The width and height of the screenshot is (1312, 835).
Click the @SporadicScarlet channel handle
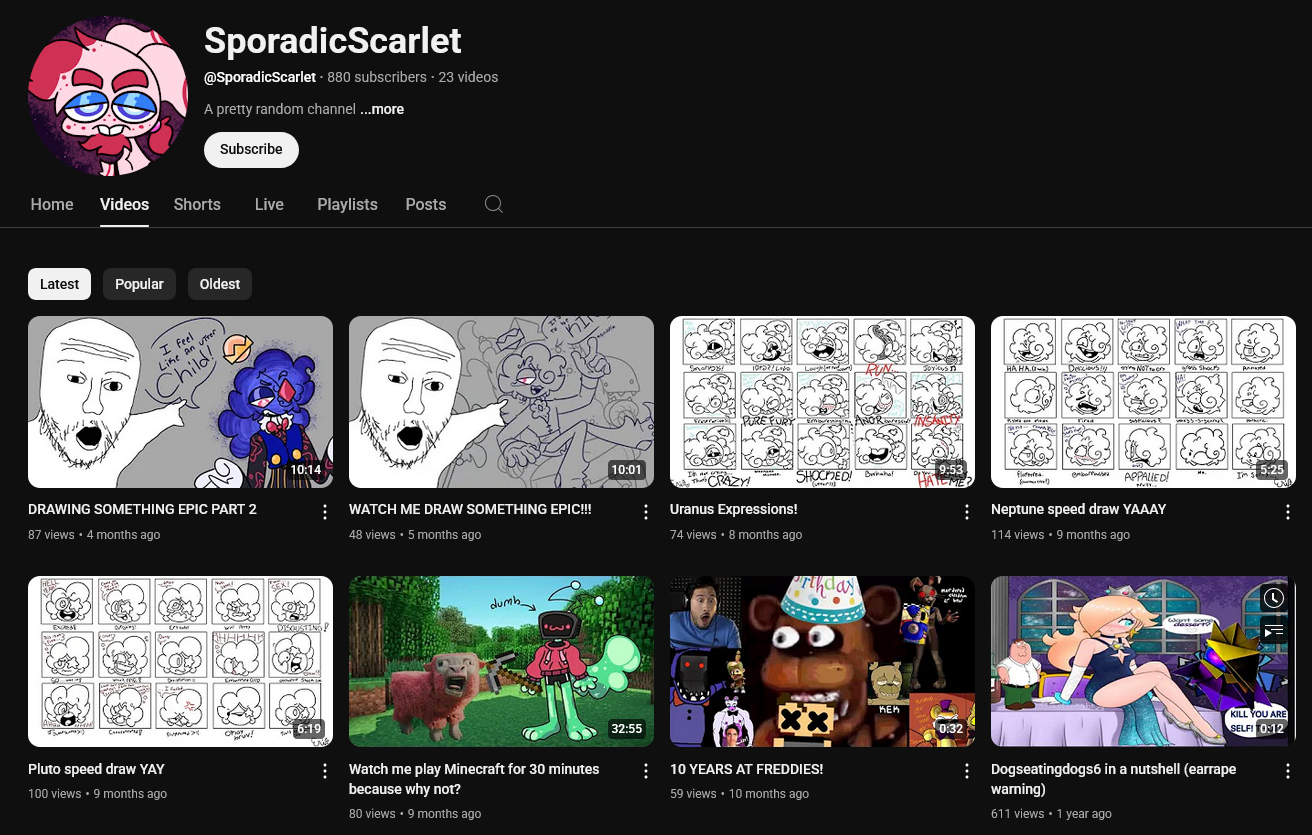pyautogui.click(x=260, y=77)
